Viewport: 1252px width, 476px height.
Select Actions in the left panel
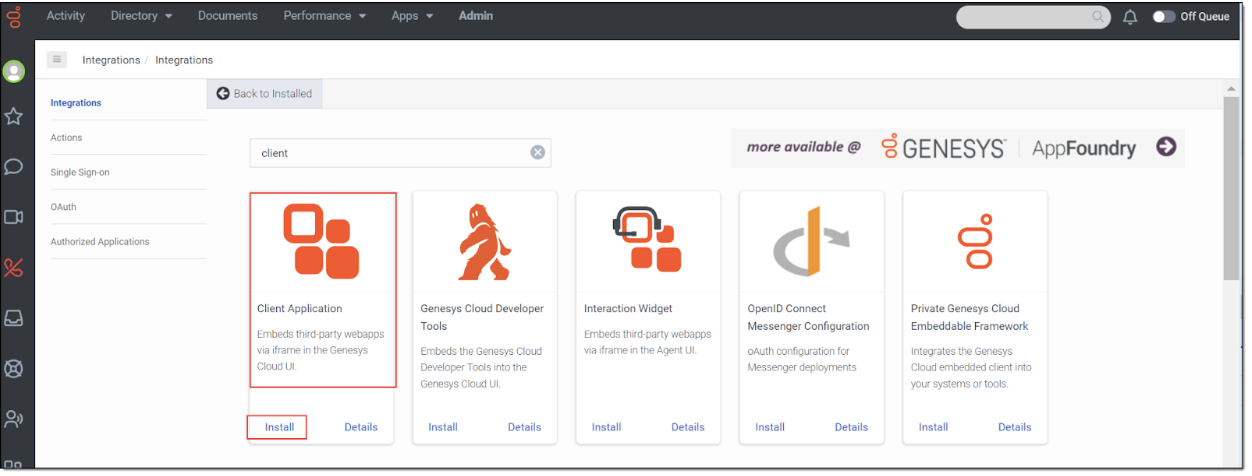point(66,138)
